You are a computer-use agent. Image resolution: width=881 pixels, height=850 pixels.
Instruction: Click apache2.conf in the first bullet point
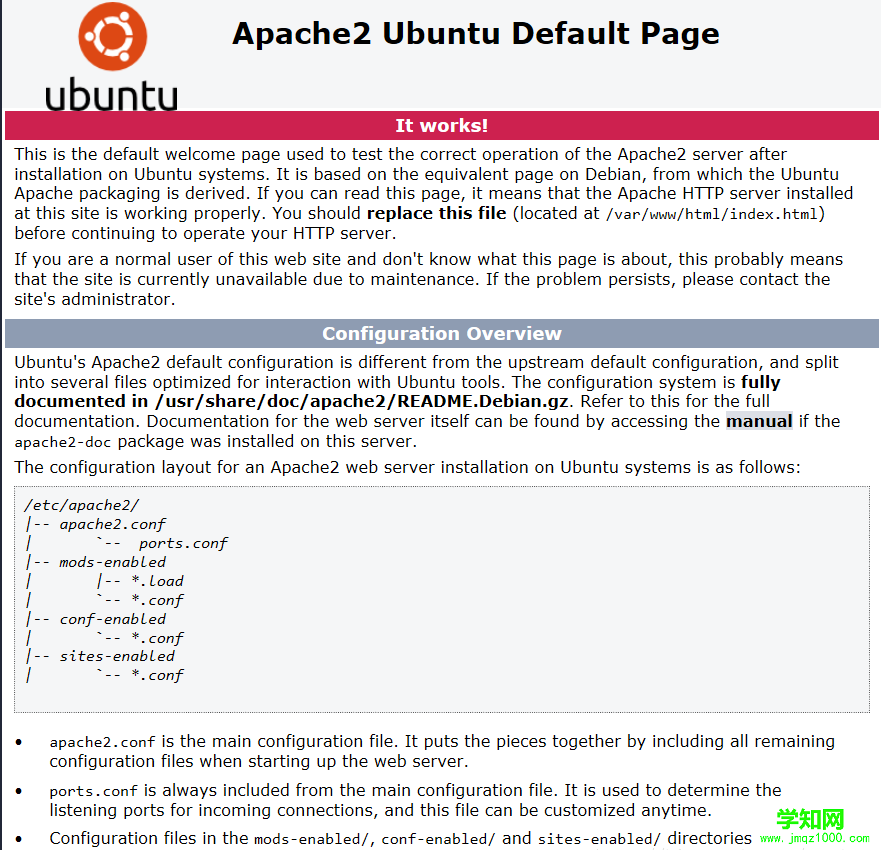(x=102, y=743)
